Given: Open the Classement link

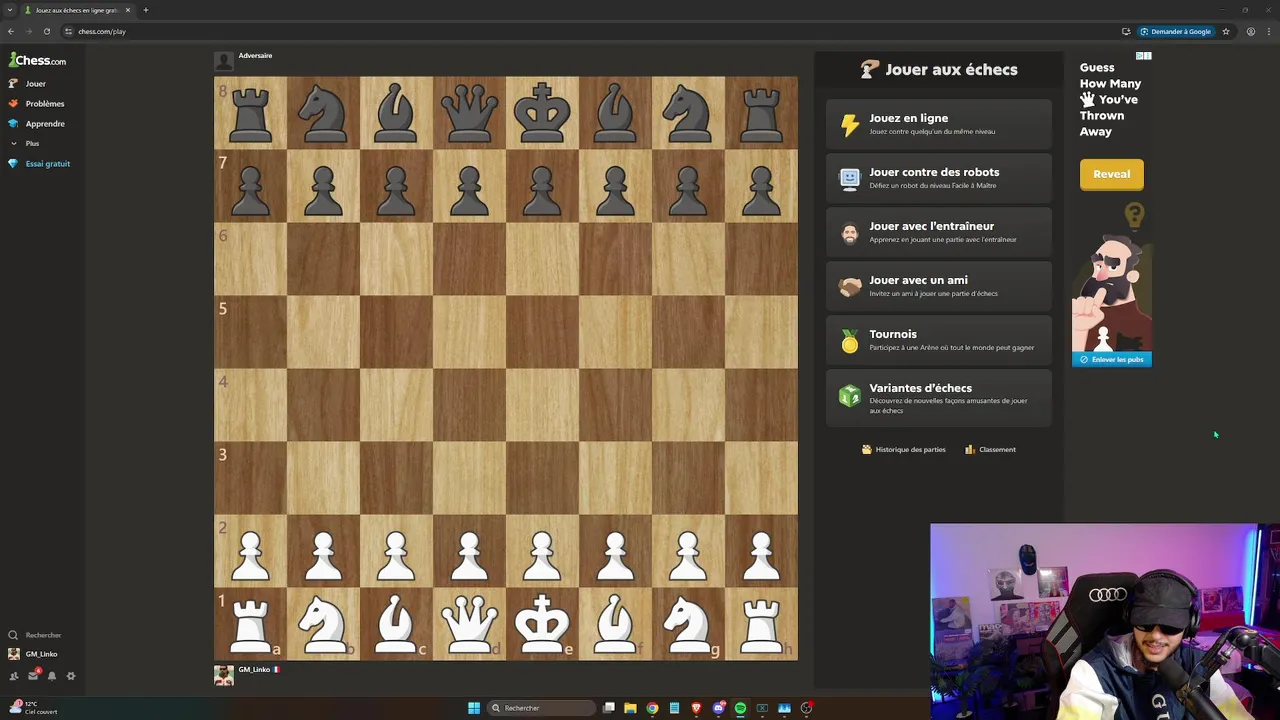Looking at the screenshot, I should [990, 450].
